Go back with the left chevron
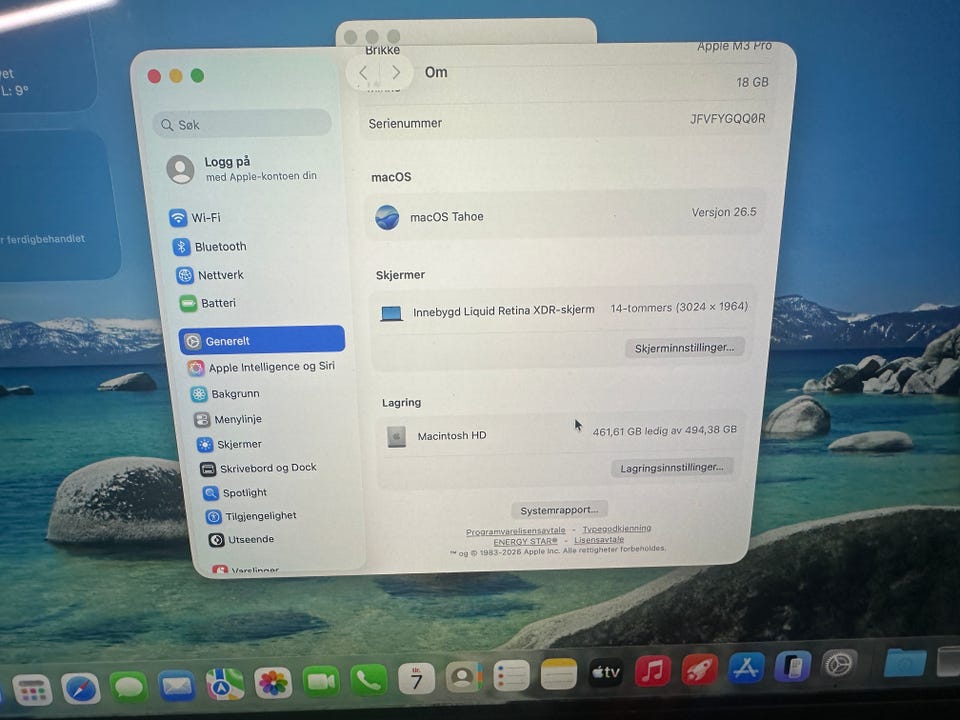The height and width of the screenshot is (720, 960). point(363,73)
